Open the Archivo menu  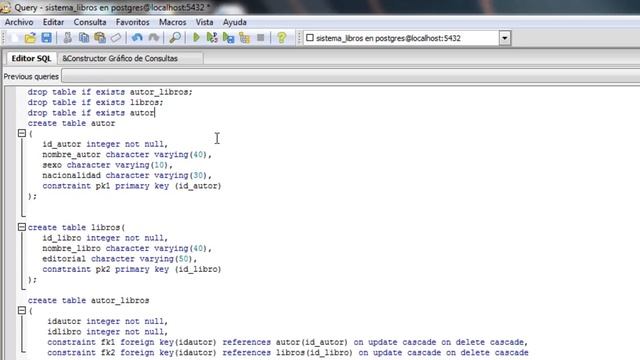(x=19, y=22)
